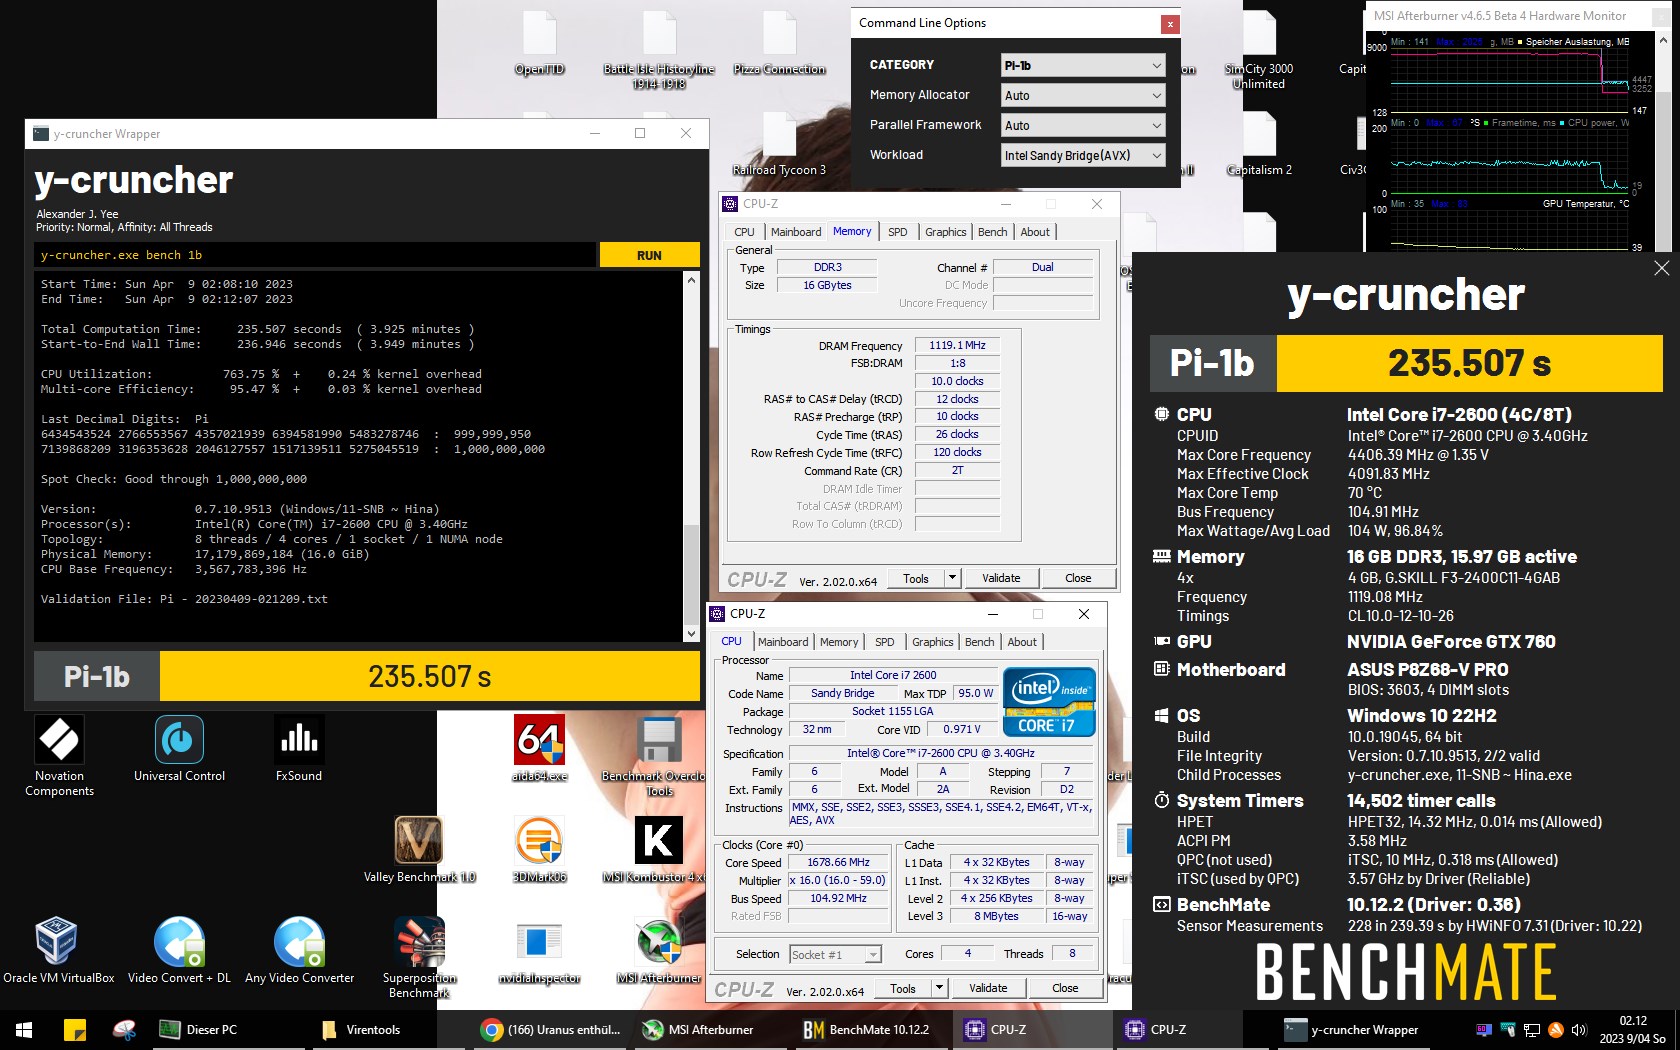1680x1050 pixels.
Task: Open About tab in lower CPU-Z window
Action: 1022,642
